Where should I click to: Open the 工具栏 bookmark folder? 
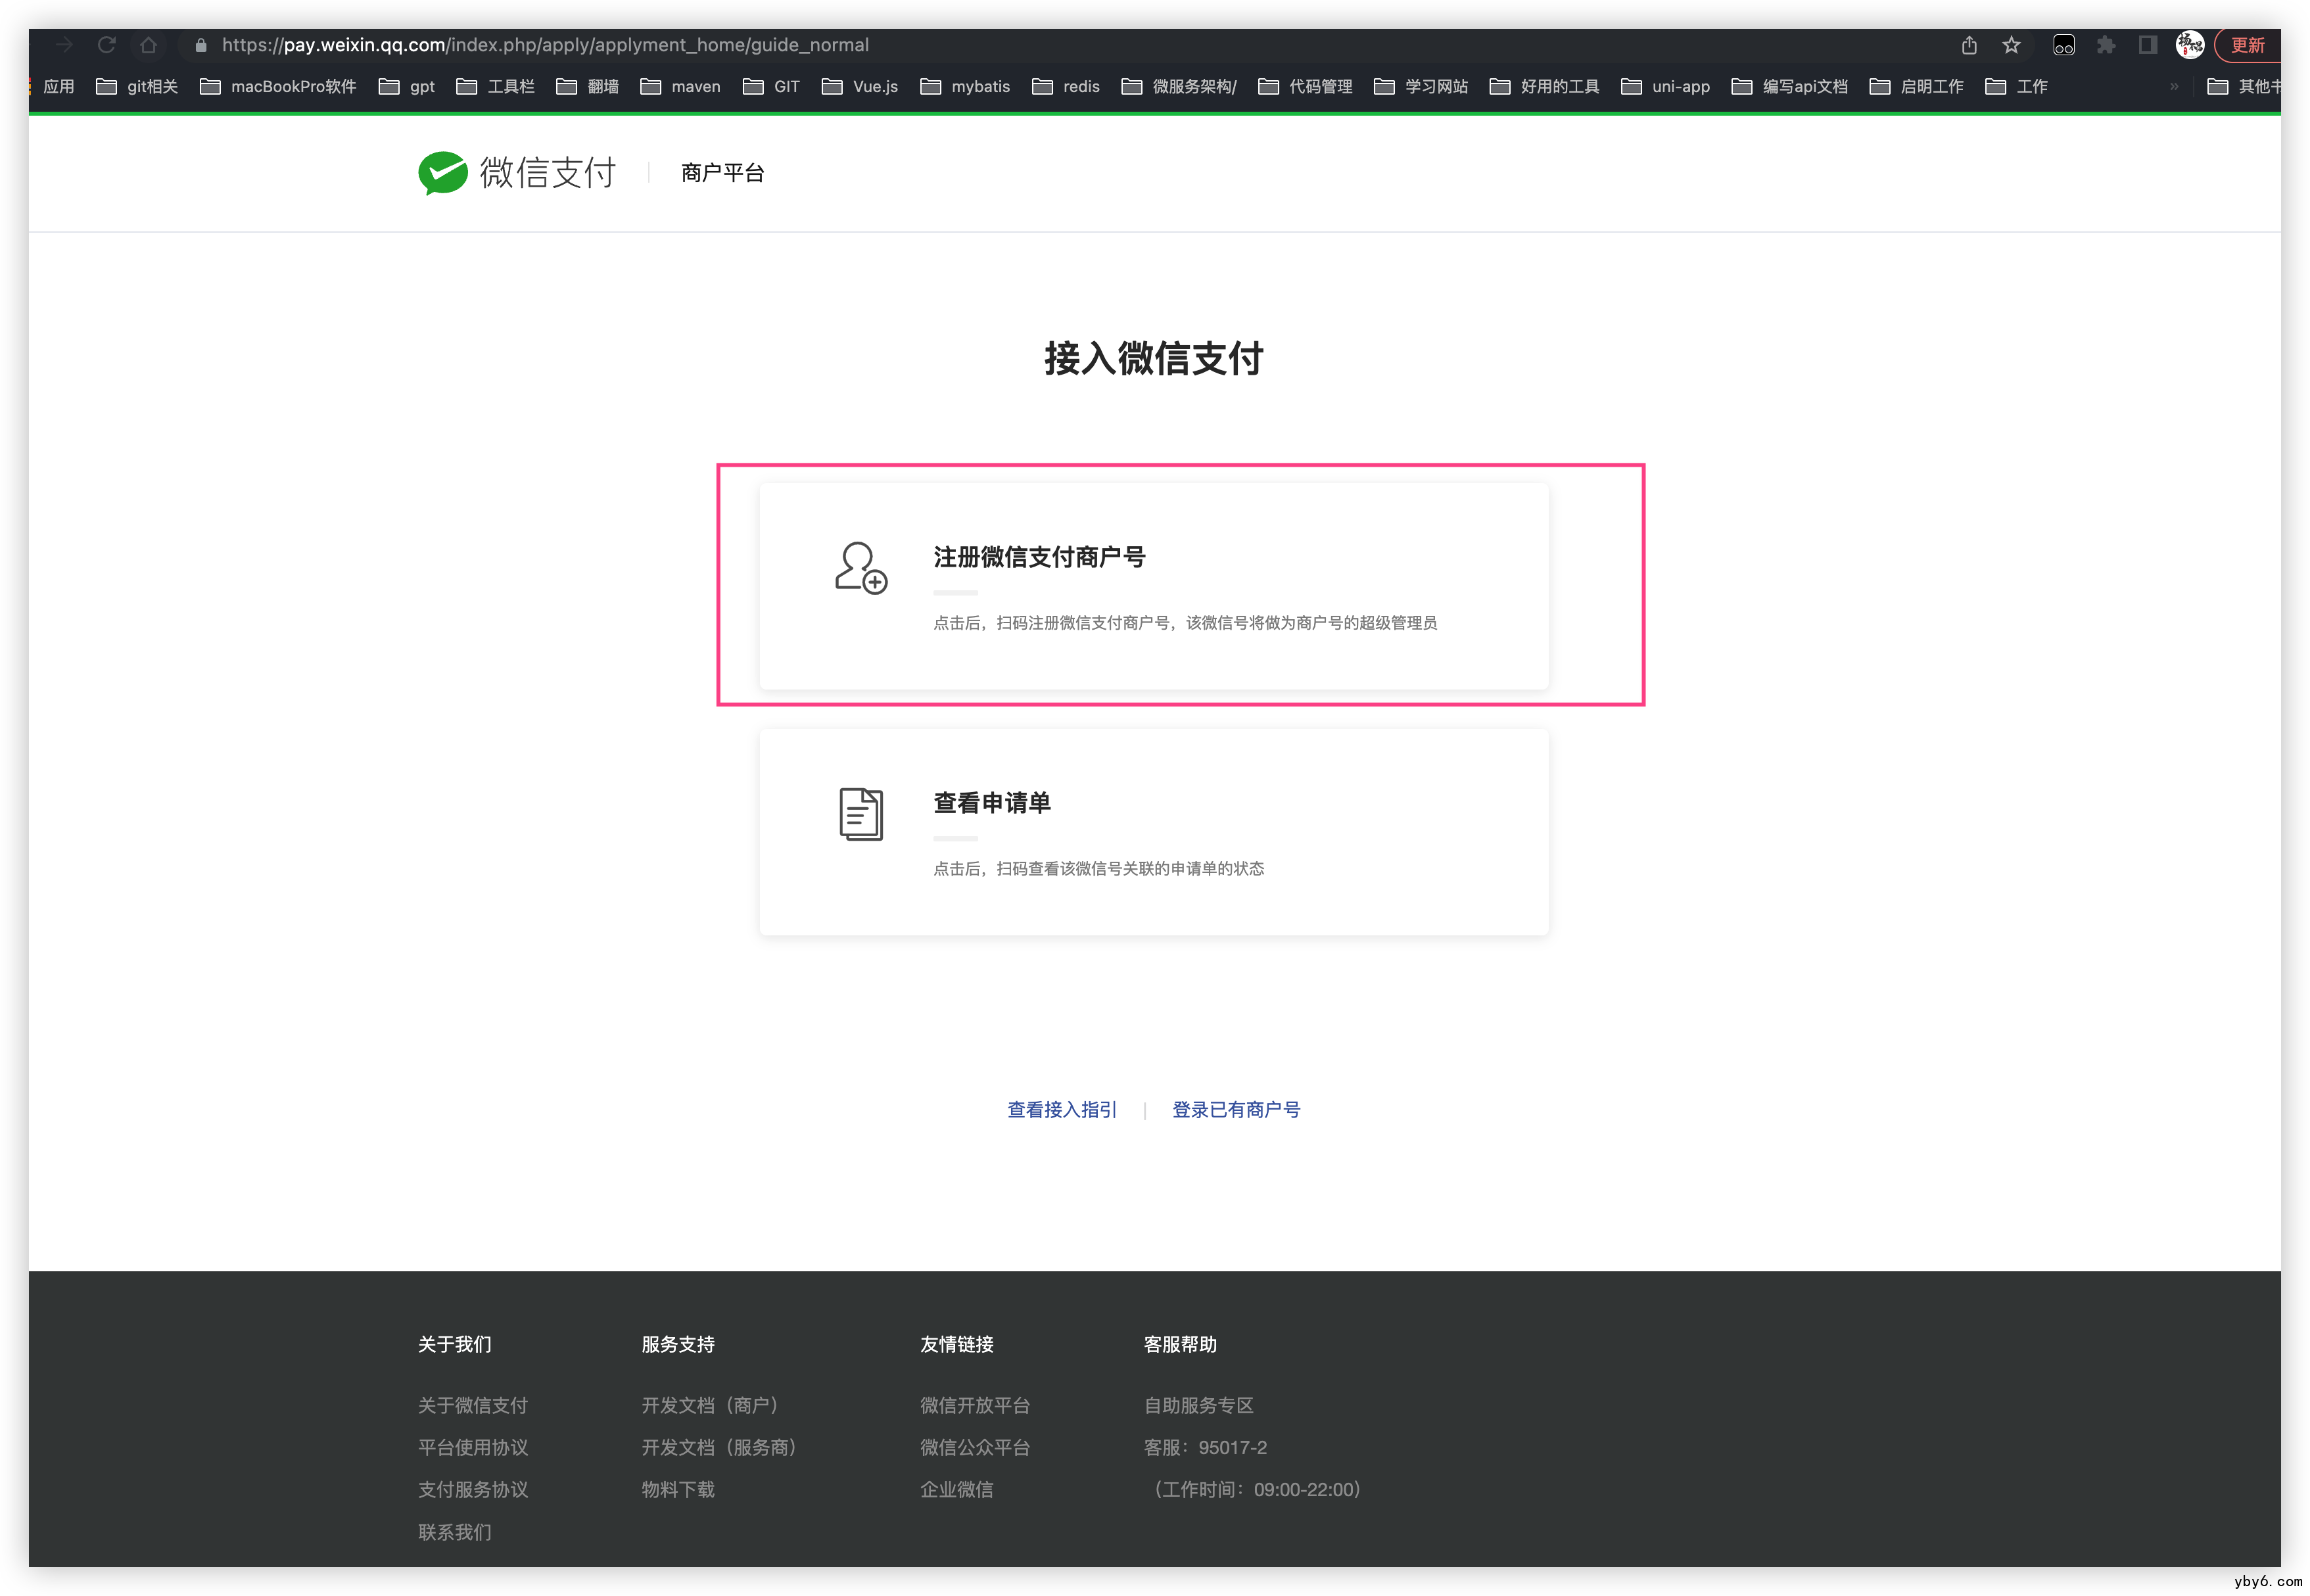tap(496, 87)
